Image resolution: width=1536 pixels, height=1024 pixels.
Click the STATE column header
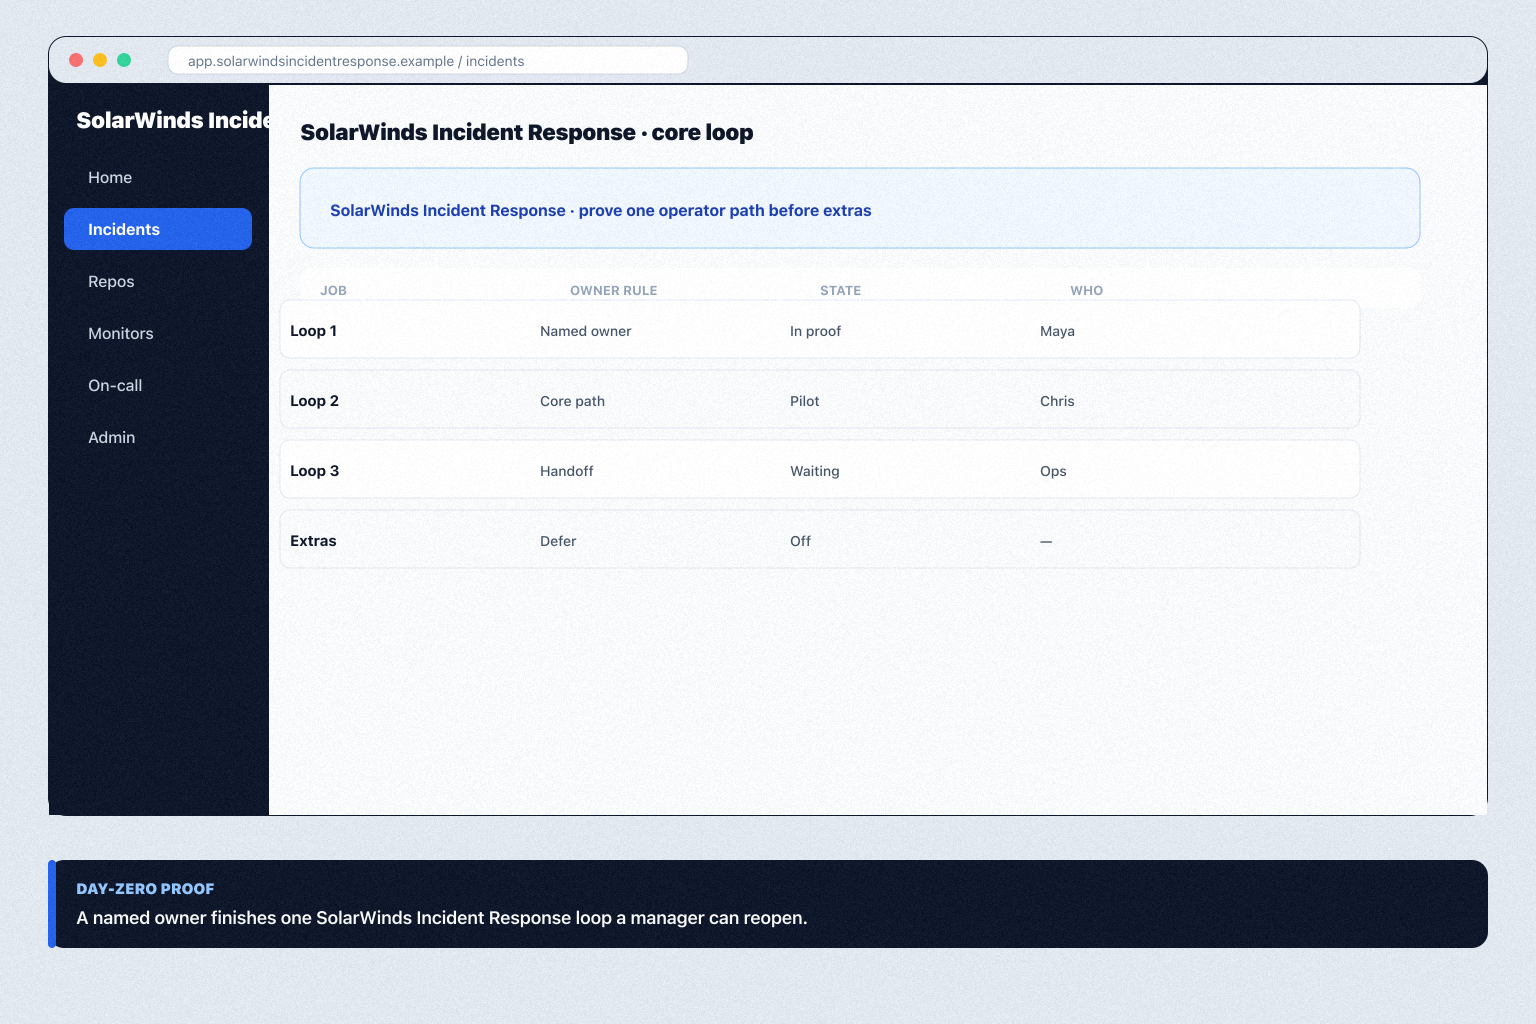click(x=840, y=291)
